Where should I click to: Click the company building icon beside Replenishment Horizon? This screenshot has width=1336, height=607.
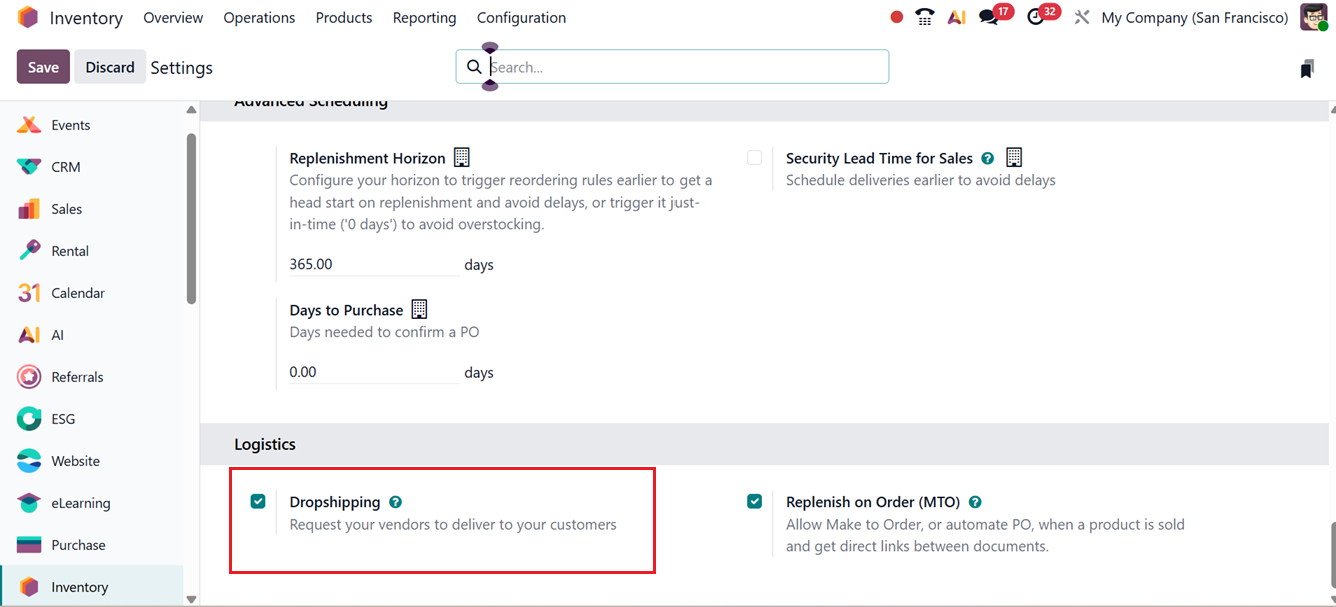point(461,156)
